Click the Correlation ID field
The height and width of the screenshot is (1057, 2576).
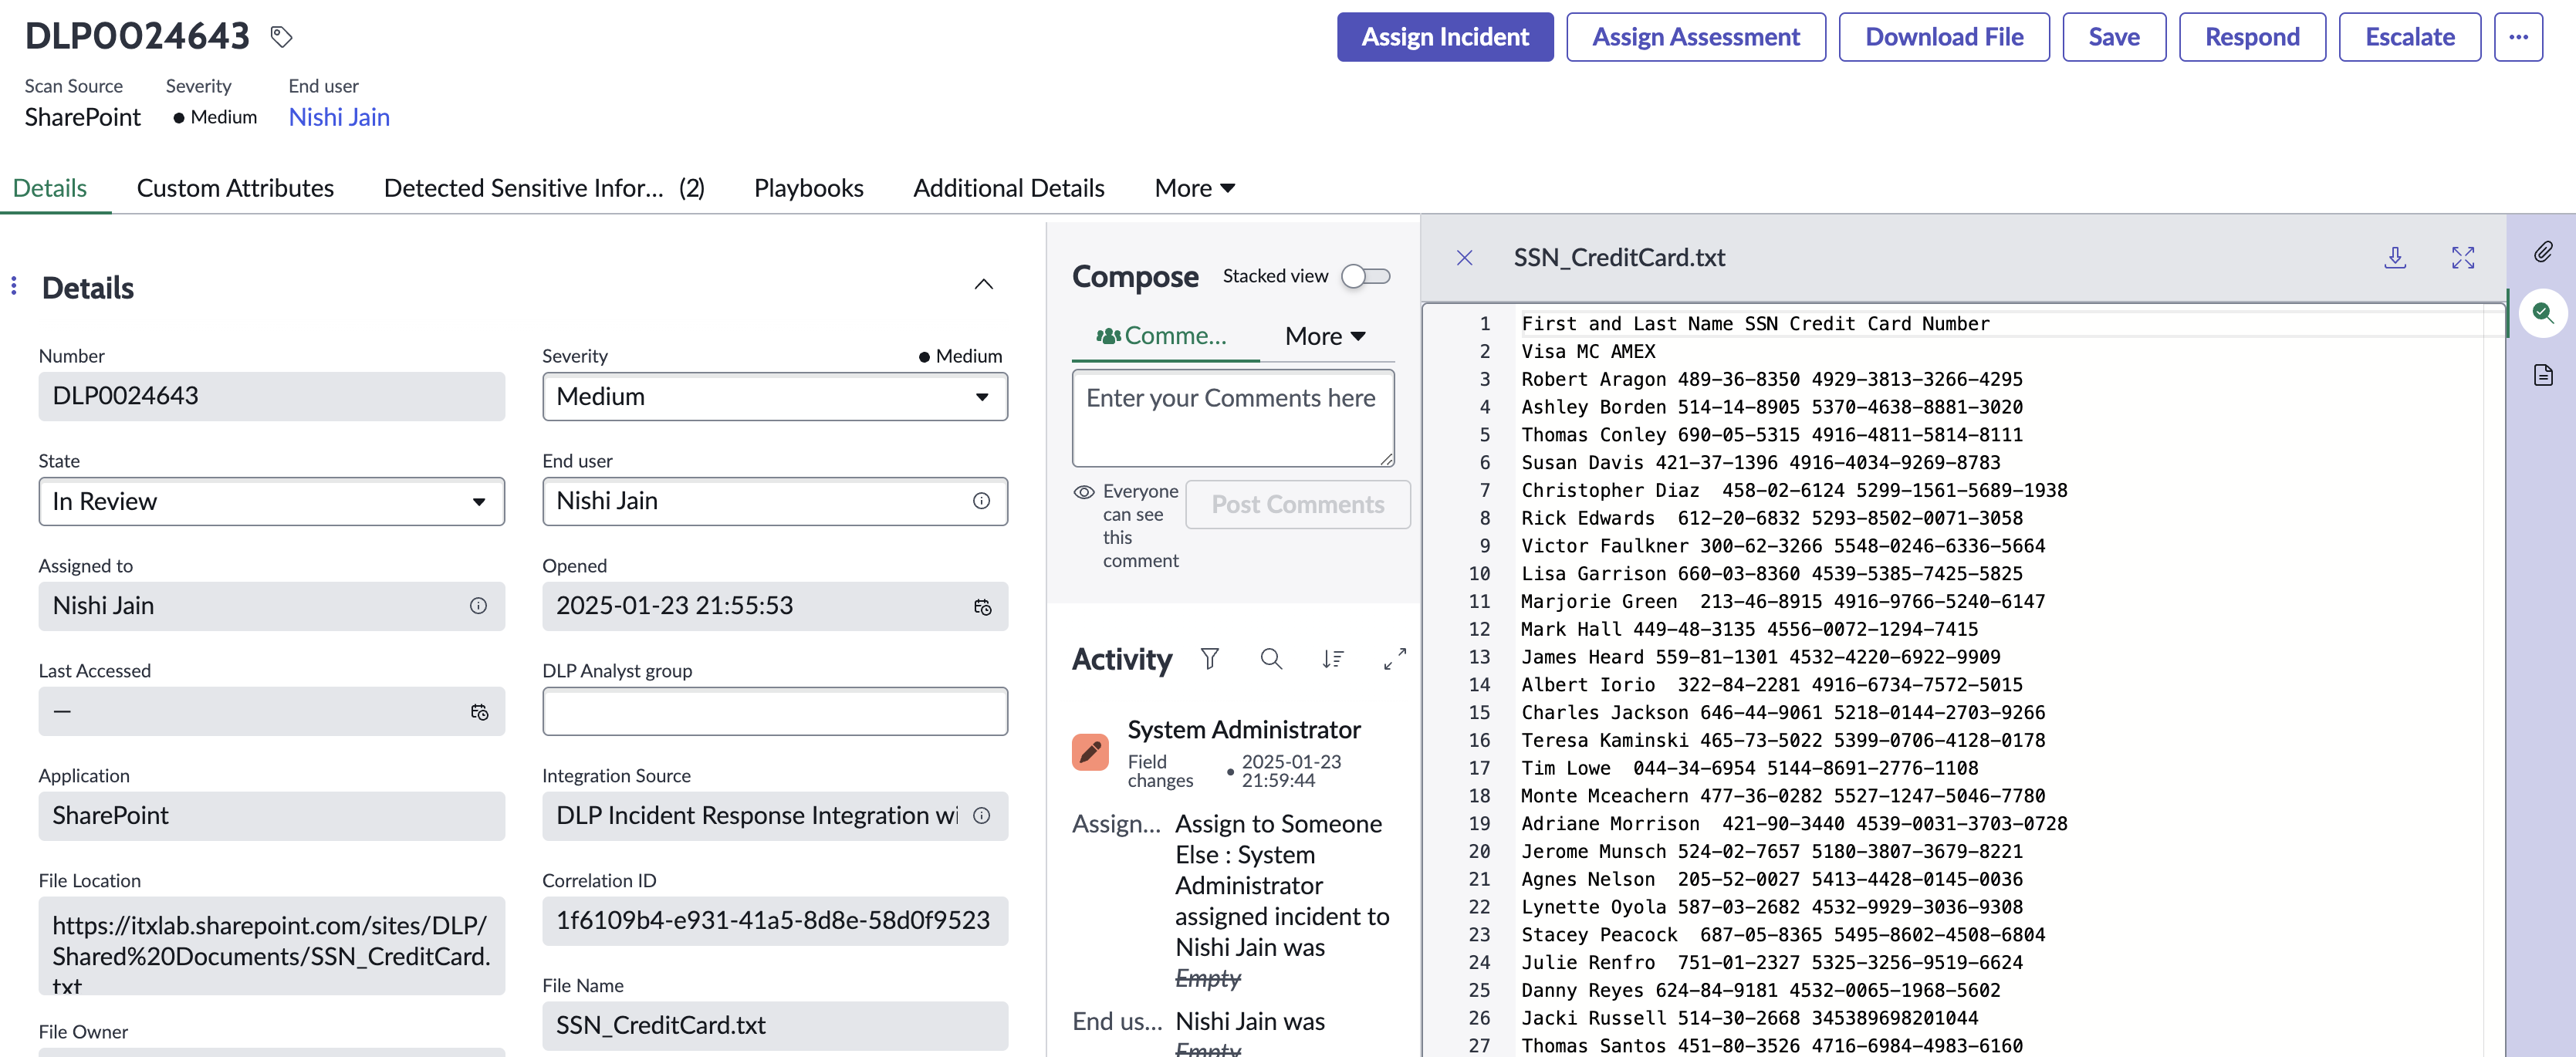775,921
